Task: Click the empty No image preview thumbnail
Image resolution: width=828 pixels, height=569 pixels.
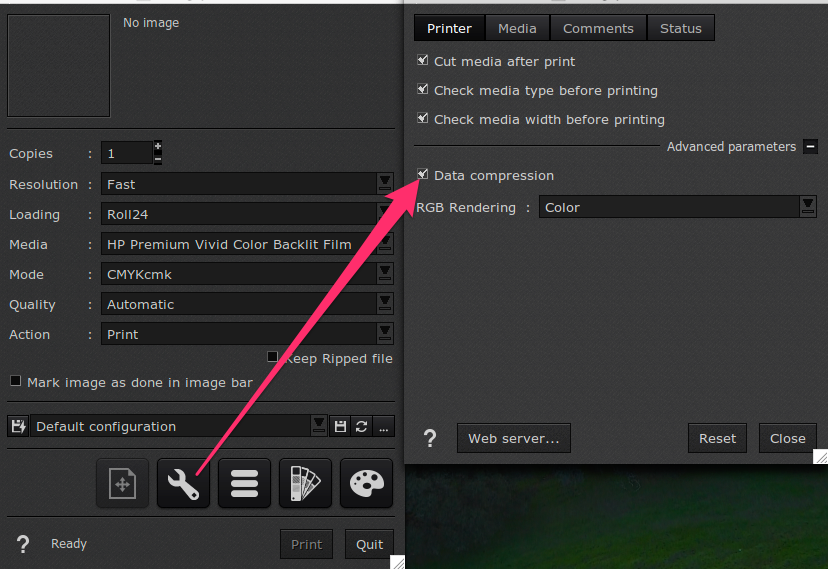Action: [x=59, y=66]
